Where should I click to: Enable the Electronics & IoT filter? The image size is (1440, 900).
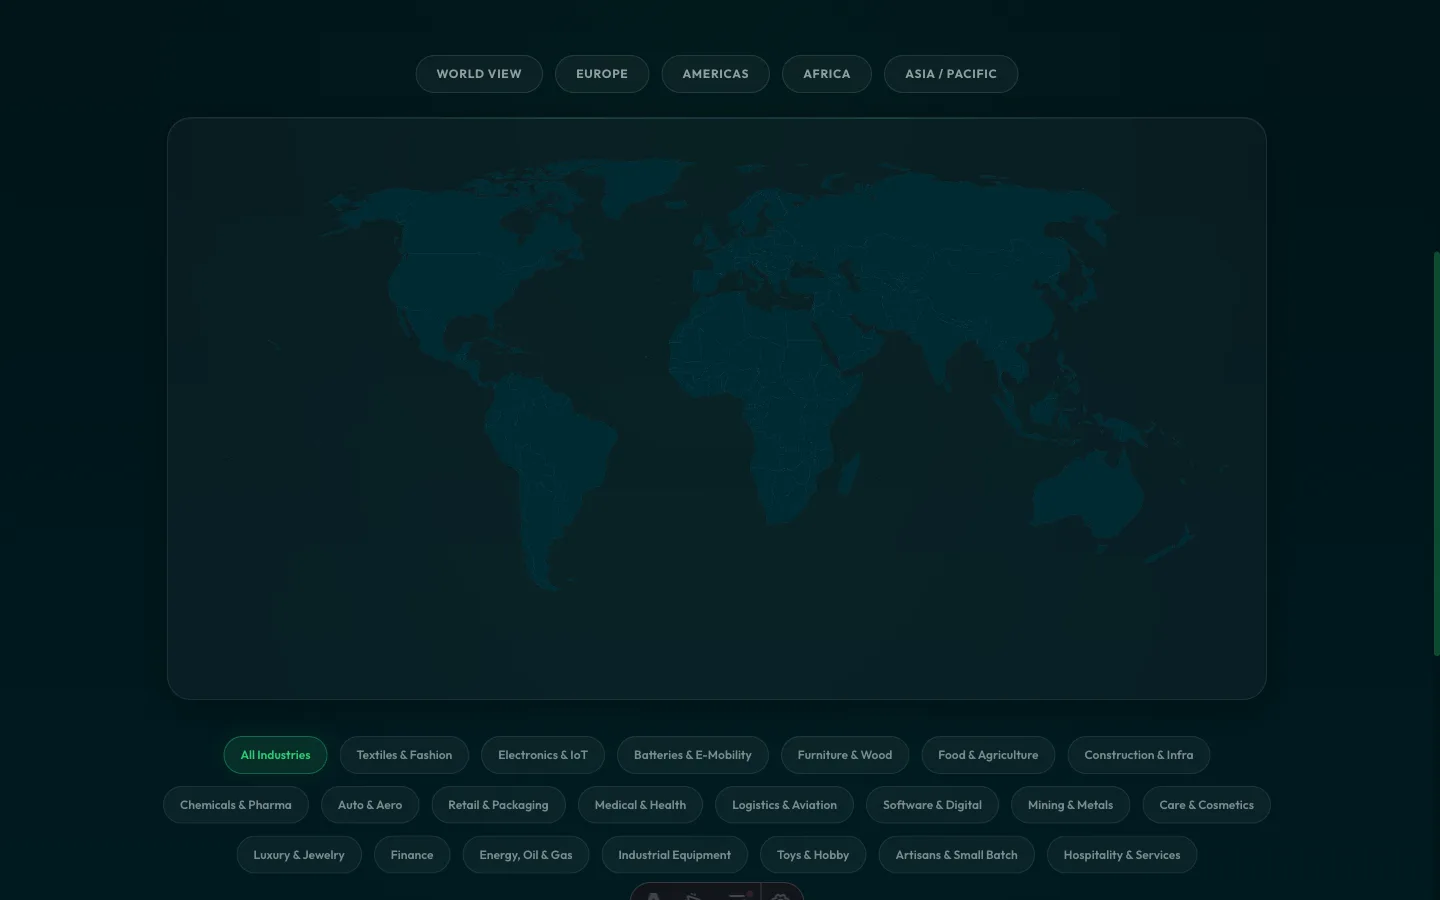click(x=543, y=755)
